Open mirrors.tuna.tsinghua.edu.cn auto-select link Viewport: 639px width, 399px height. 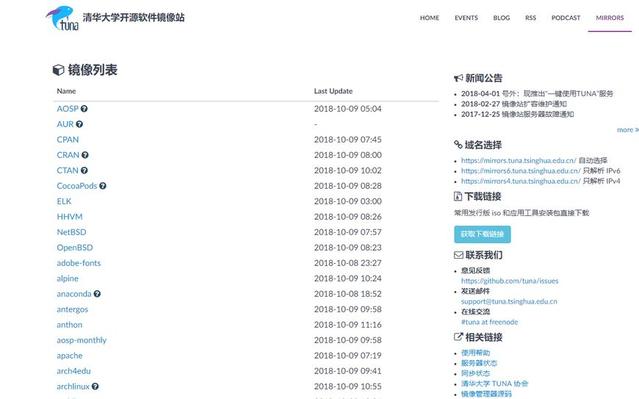(519, 161)
